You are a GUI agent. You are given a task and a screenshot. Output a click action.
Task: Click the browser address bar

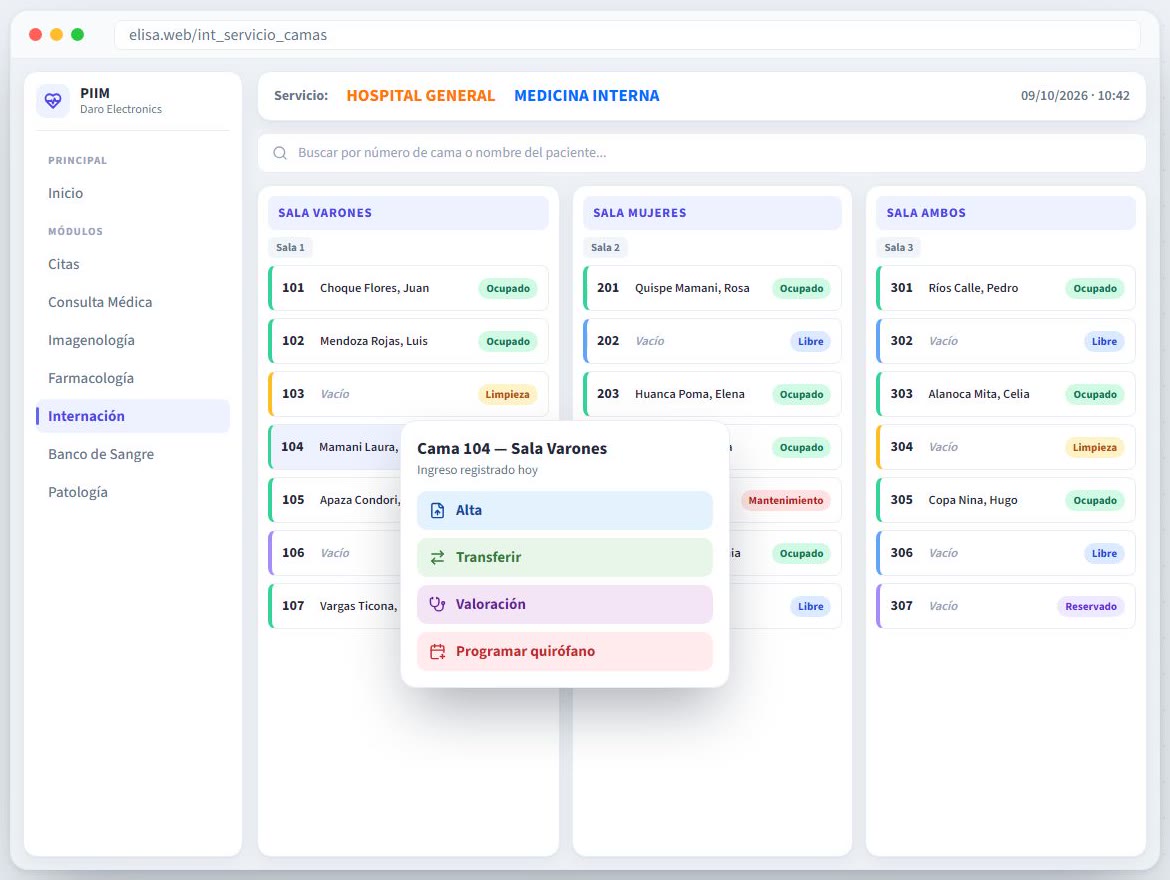(x=627, y=35)
